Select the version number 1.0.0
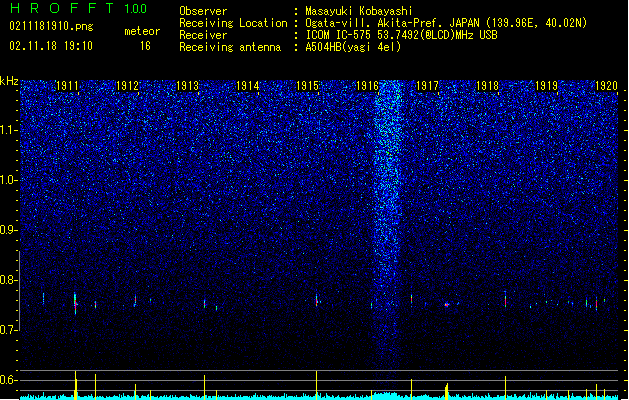Screen dimensions: 629x400 coord(136,9)
